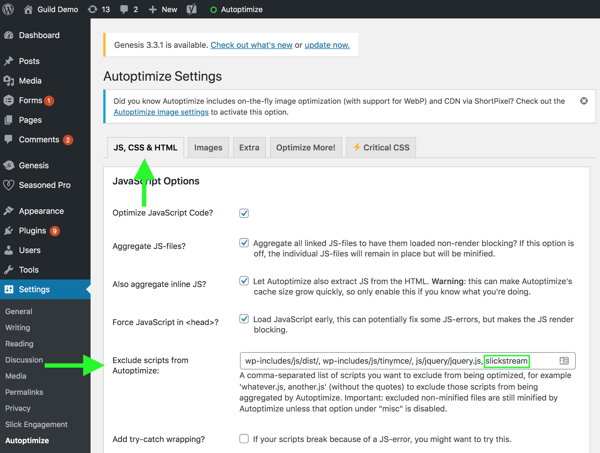
Task: Click New label in admin bar
Action: [169, 10]
